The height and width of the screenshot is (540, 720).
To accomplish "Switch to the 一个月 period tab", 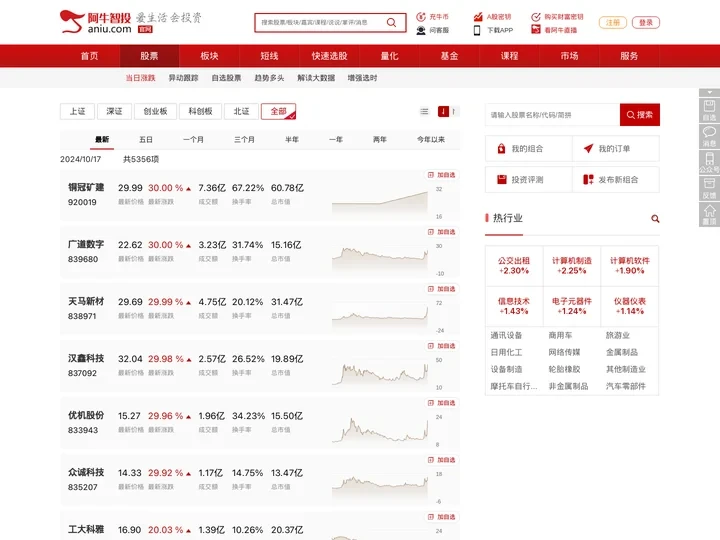I will (x=193, y=140).
